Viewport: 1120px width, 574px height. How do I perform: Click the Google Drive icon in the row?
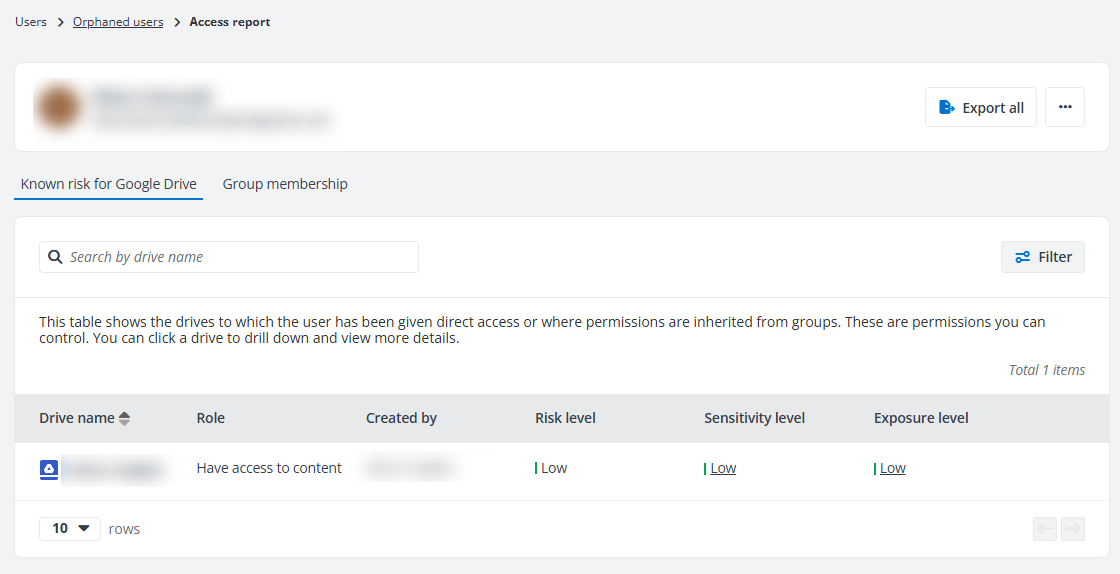tap(49, 469)
